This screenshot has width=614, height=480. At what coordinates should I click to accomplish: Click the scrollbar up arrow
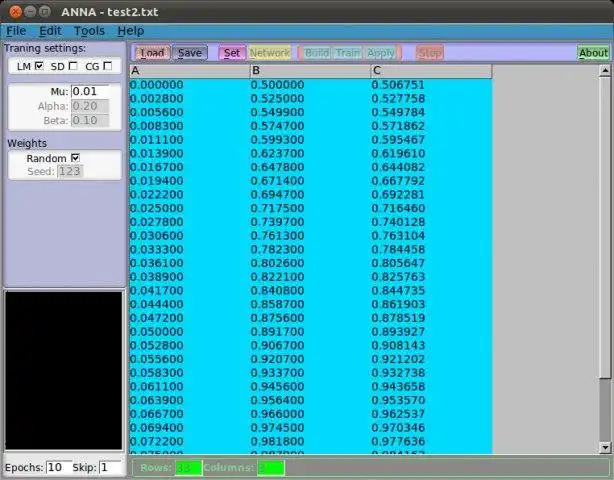click(605, 71)
